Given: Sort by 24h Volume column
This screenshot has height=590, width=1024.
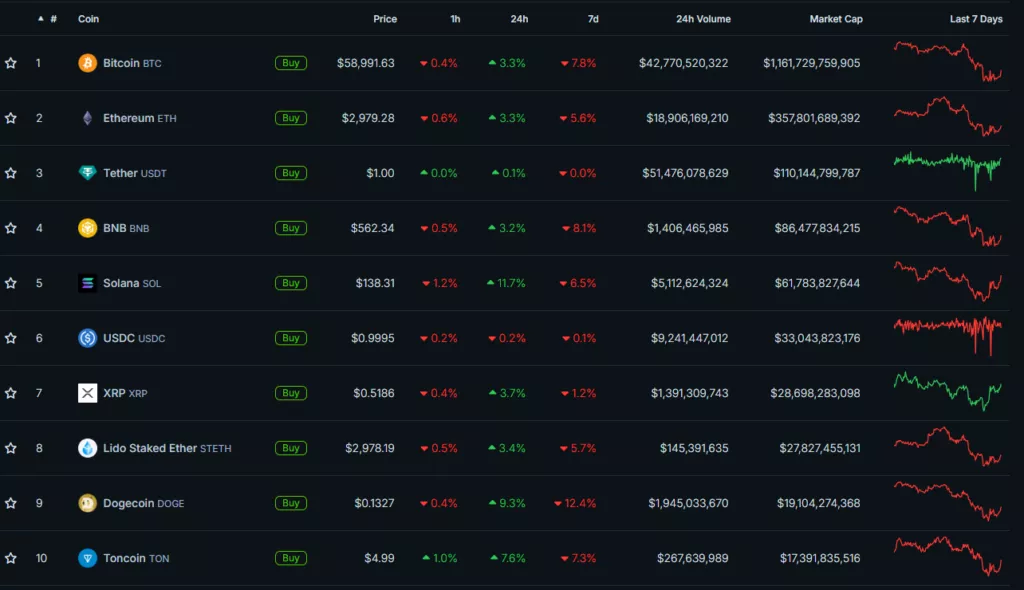Looking at the screenshot, I should (x=703, y=19).
